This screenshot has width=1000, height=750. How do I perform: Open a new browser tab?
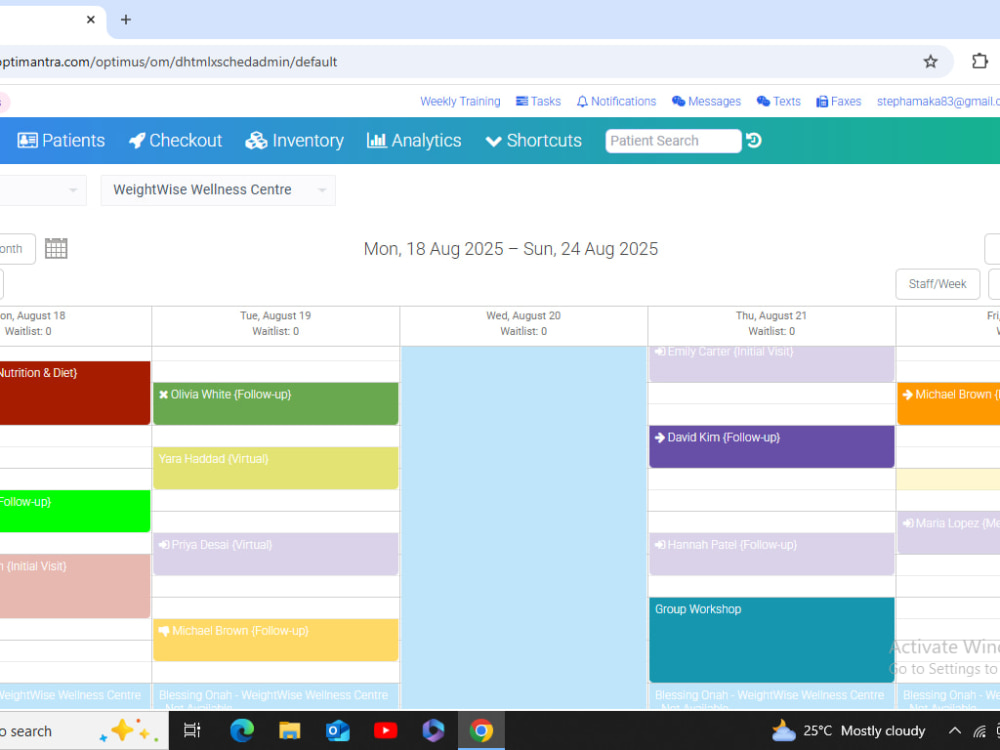point(126,20)
